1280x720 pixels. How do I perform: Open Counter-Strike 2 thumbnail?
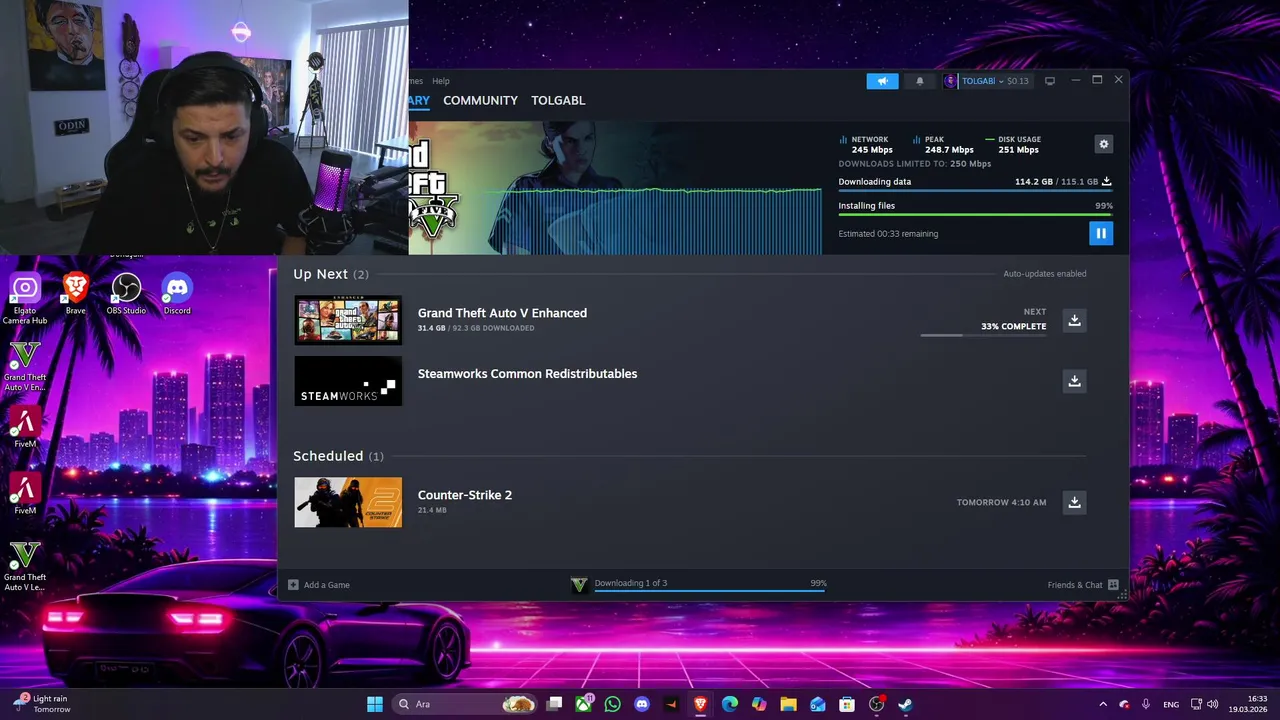(348, 502)
